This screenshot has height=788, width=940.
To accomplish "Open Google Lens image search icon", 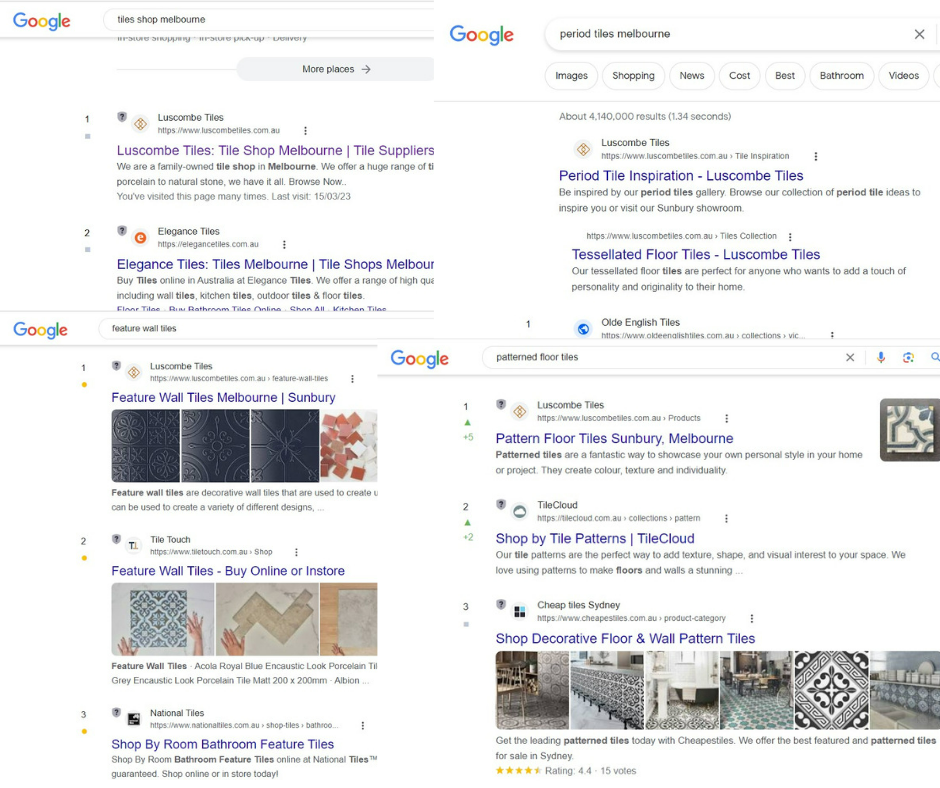I will point(908,357).
